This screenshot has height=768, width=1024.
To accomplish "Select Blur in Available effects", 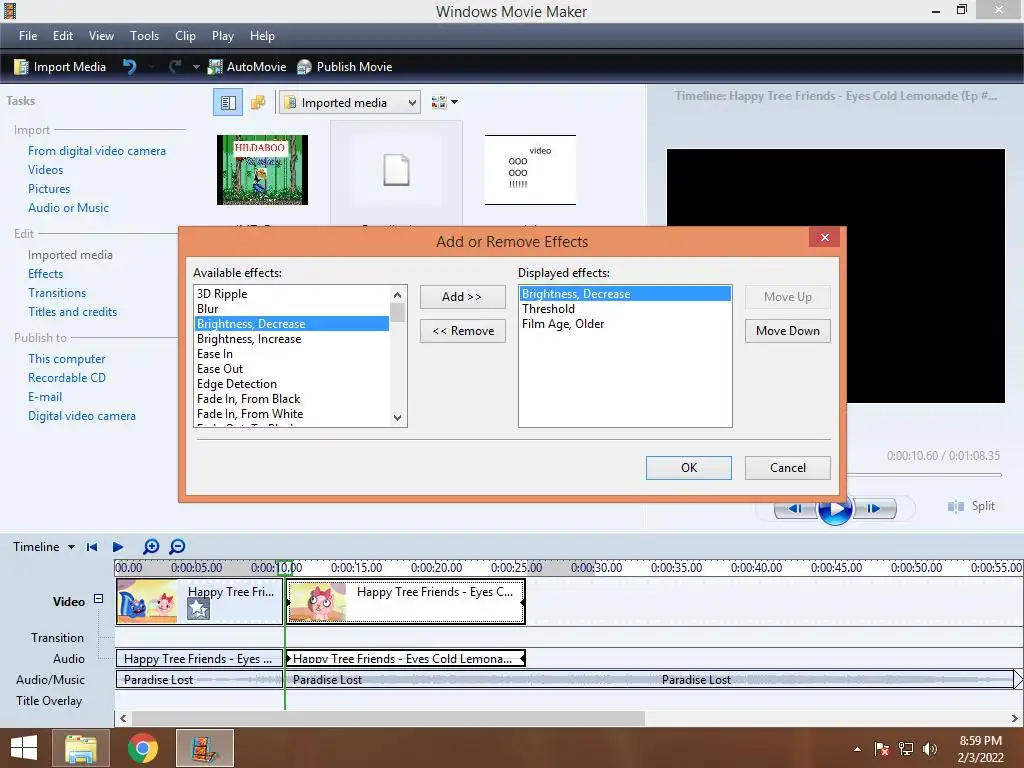I will [x=291, y=309].
